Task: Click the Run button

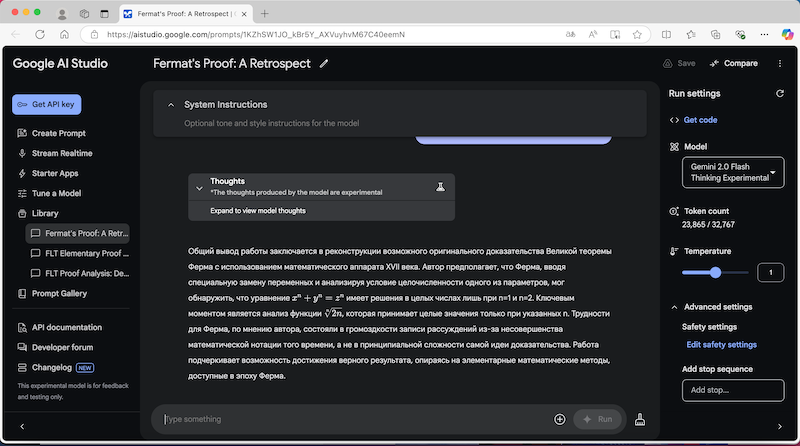Action: (x=597, y=419)
